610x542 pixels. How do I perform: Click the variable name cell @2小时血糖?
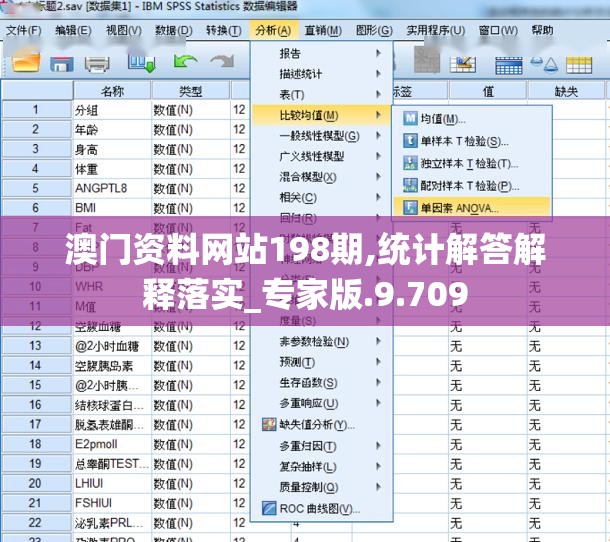tap(112, 346)
